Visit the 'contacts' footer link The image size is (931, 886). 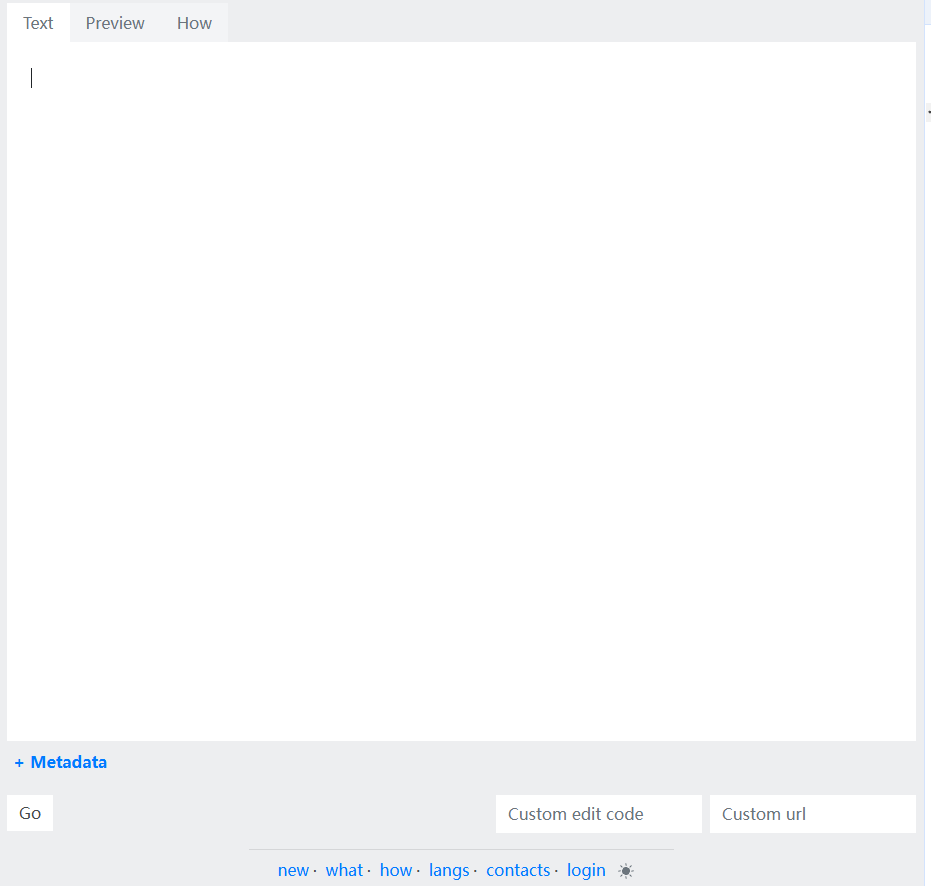point(518,870)
